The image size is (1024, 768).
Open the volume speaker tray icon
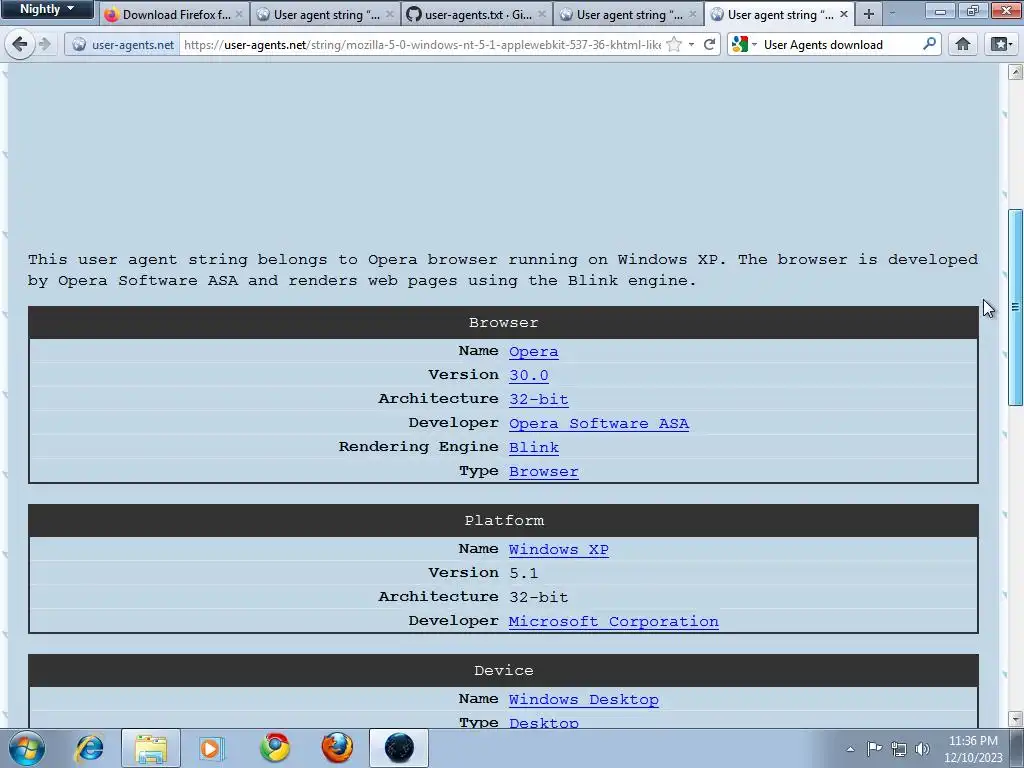click(922, 749)
